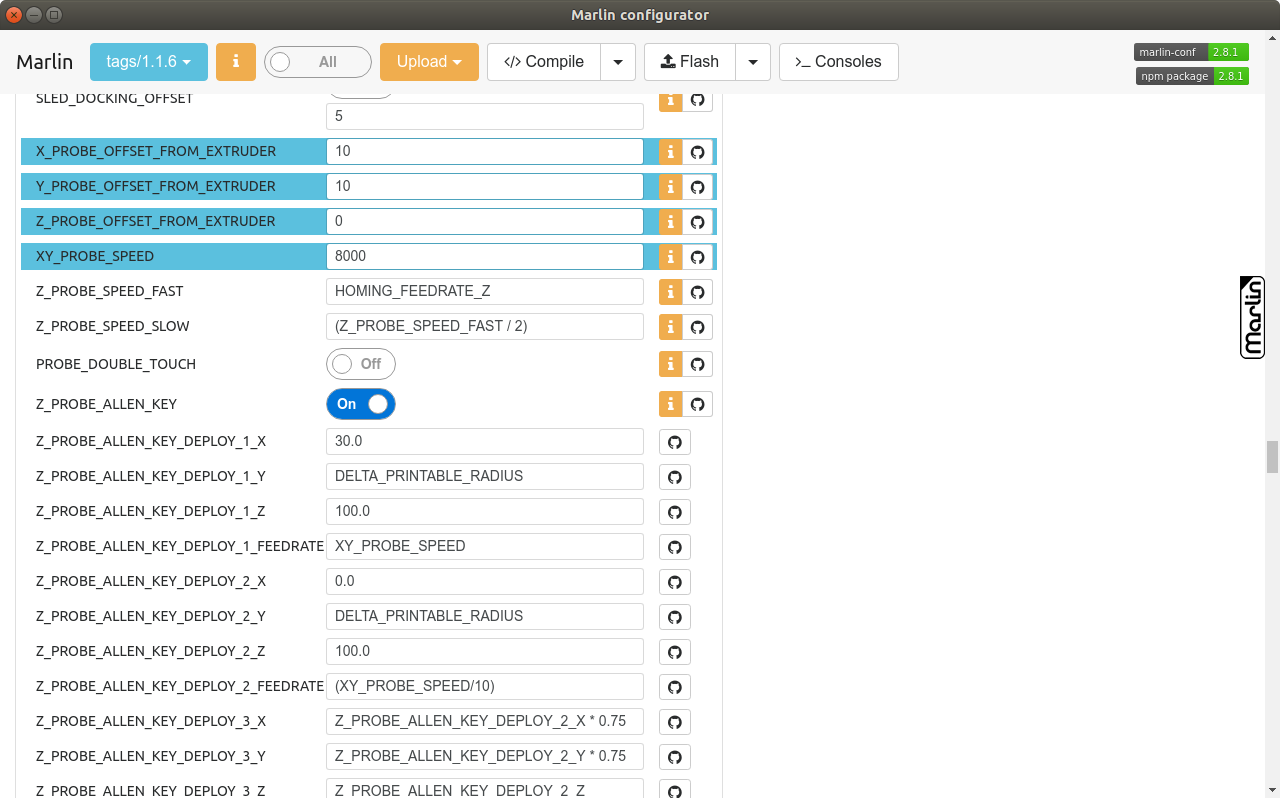Open info for X_PROBE_OFFSET_FROM_EXTRUDER
The image size is (1280, 798).
pos(671,152)
